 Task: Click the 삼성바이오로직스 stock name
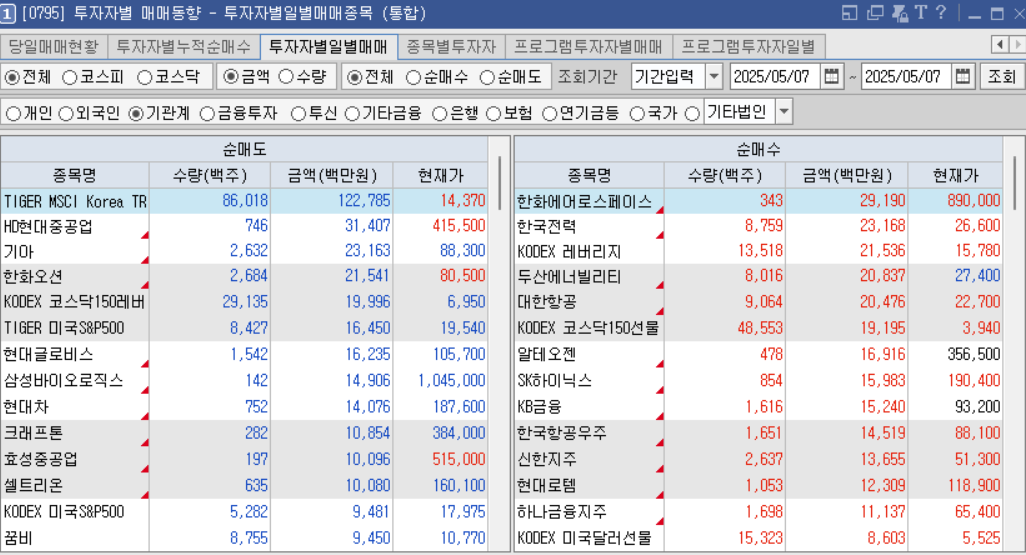click(63, 380)
